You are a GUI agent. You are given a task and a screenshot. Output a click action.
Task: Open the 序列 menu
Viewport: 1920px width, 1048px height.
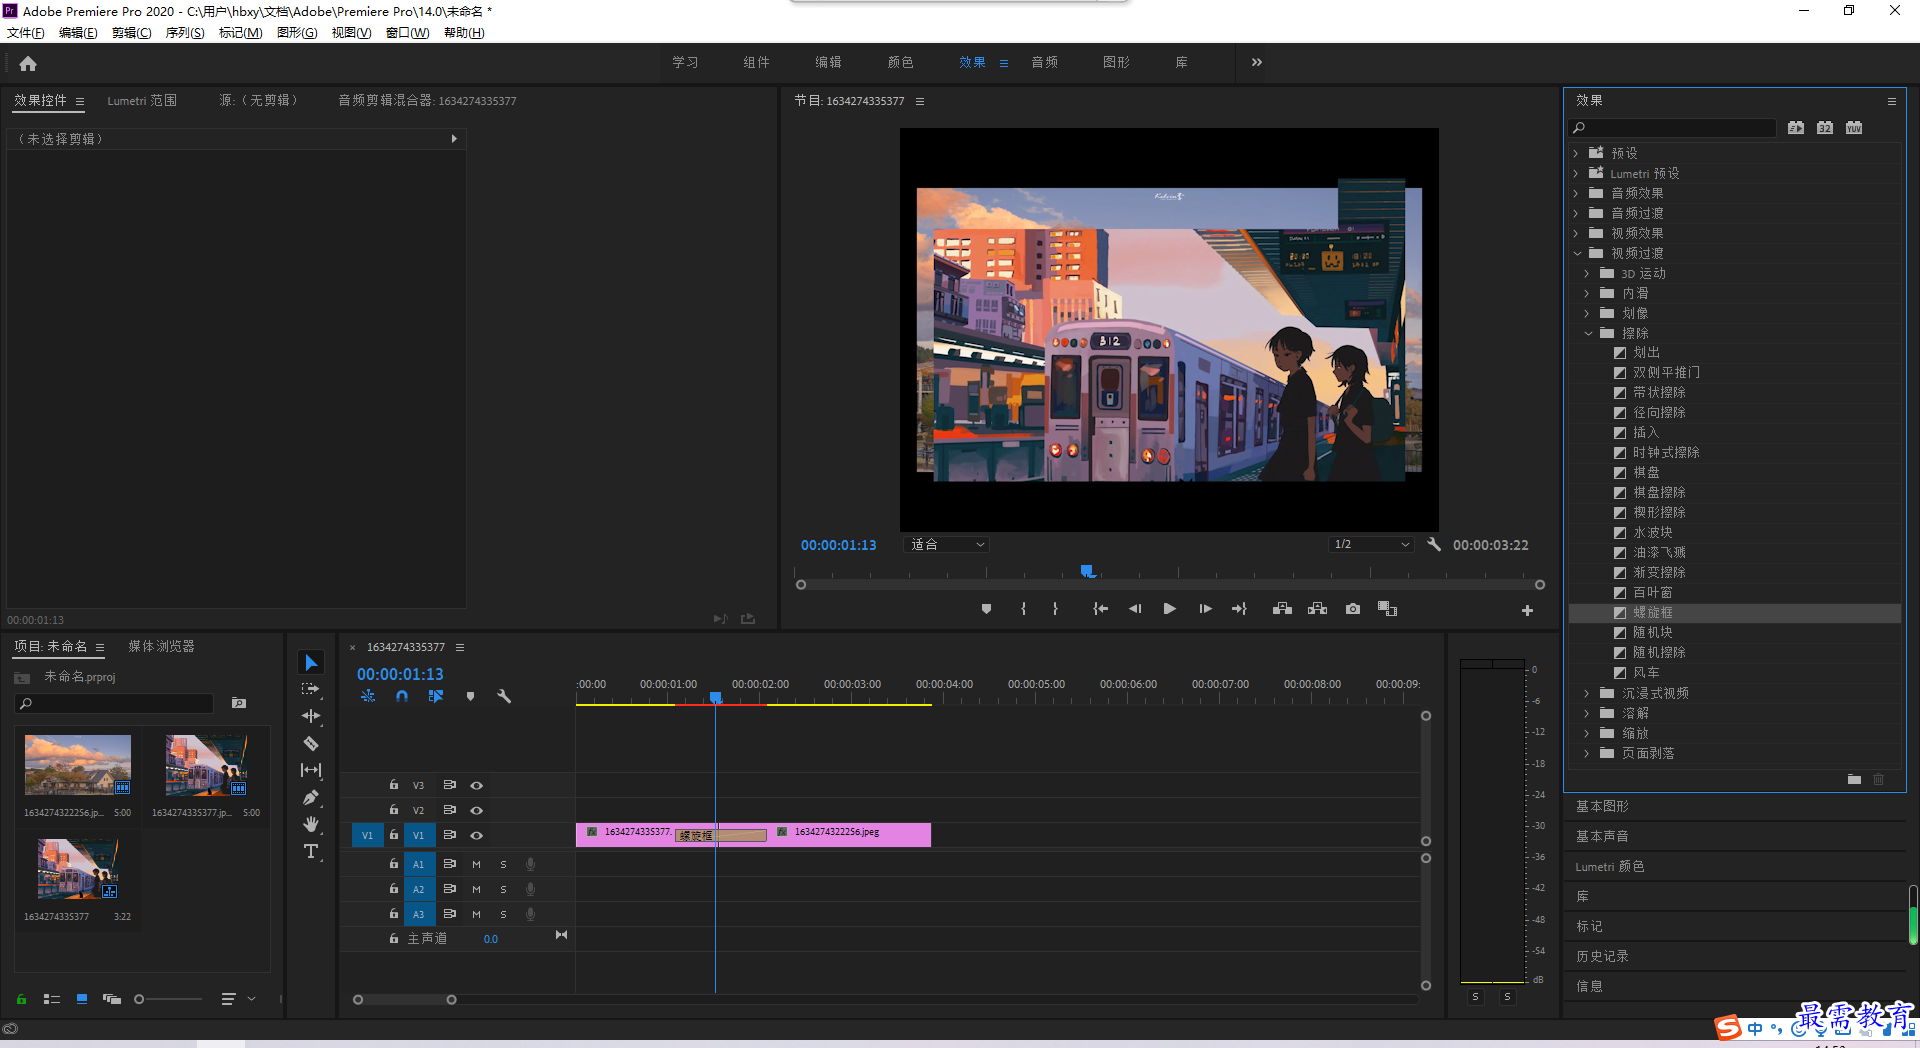pos(185,33)
